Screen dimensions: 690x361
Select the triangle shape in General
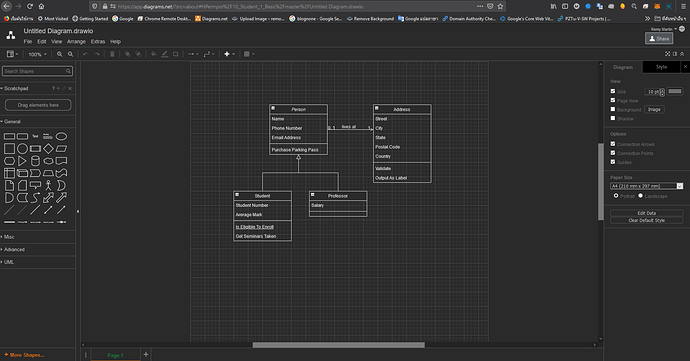click(22, 161)
